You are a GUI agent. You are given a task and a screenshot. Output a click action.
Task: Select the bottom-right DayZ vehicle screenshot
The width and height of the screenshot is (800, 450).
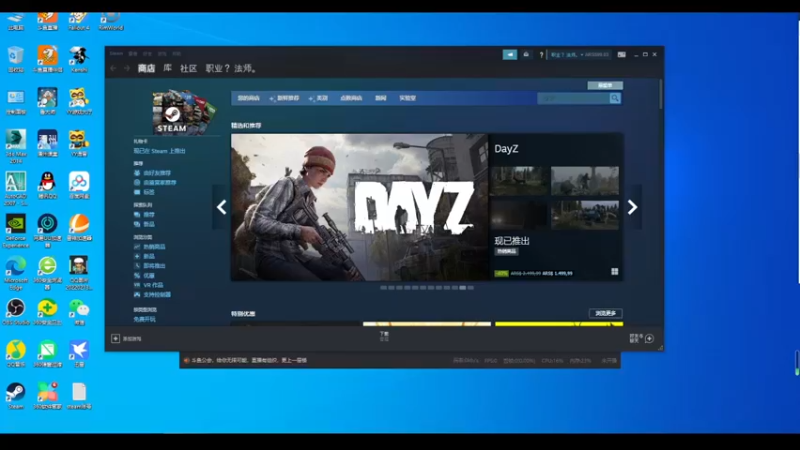point(585,215)
